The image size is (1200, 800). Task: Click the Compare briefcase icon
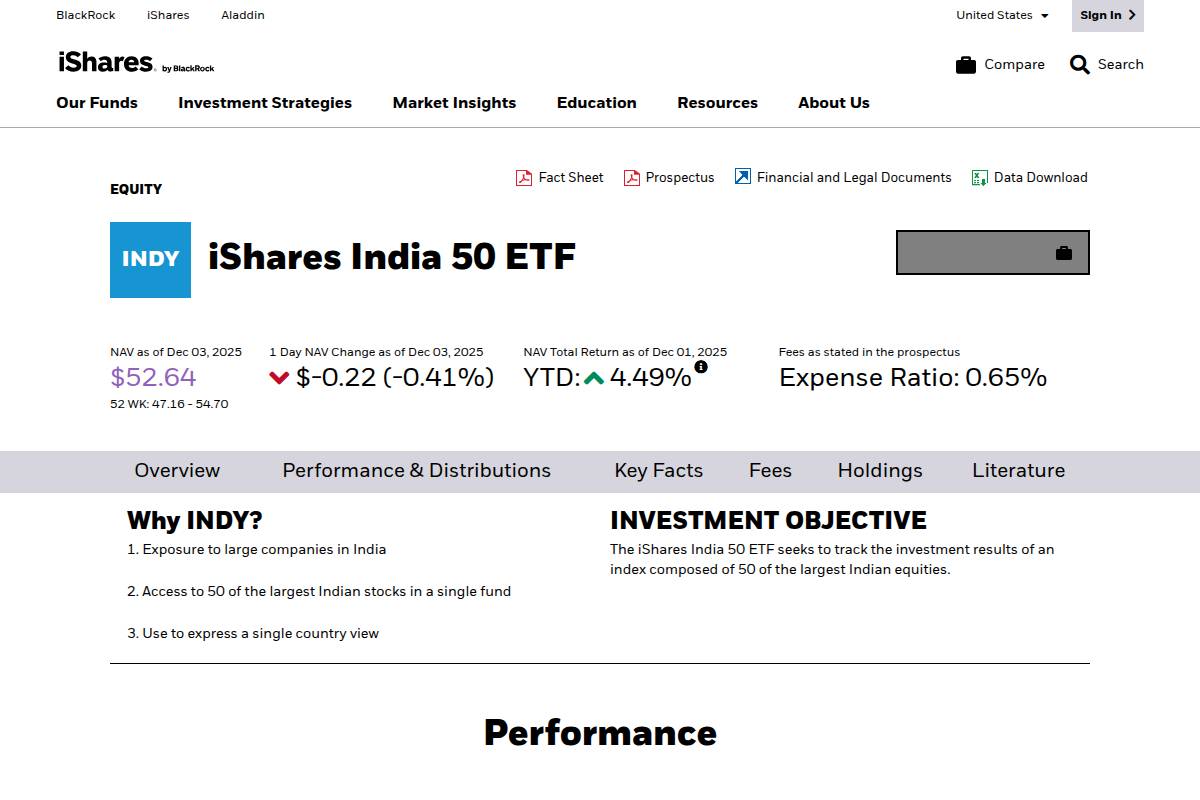pos(966,64)
